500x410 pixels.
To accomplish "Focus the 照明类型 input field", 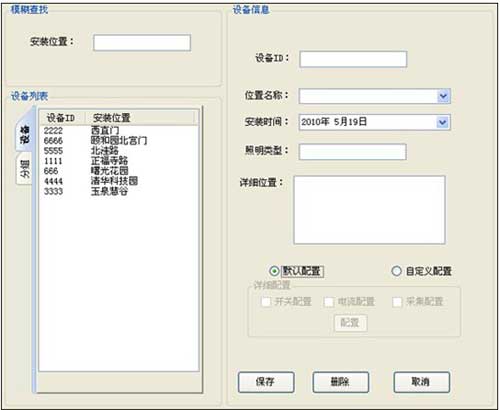I will 352,152.
